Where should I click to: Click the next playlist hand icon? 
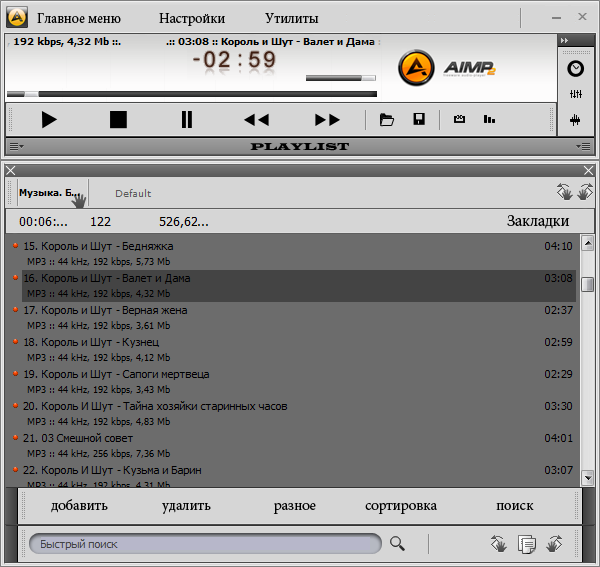click(x=585, y=192)
